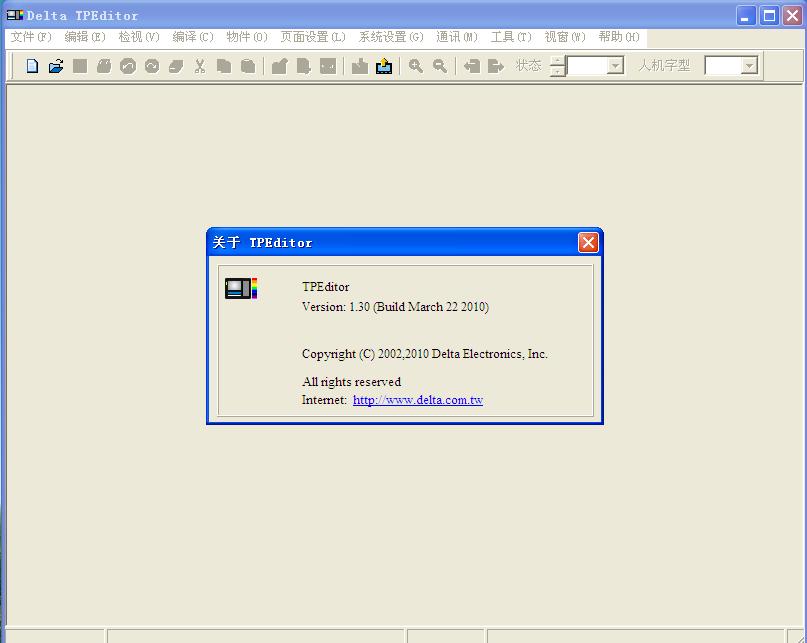Open the http://www.delta.com.tw link
807x643 pixels.
pos(418,400)
